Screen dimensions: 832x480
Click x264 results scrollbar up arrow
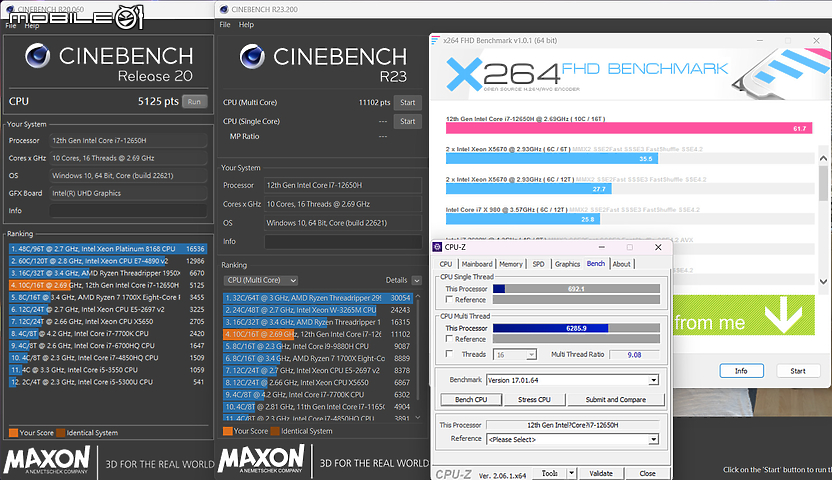824,158
